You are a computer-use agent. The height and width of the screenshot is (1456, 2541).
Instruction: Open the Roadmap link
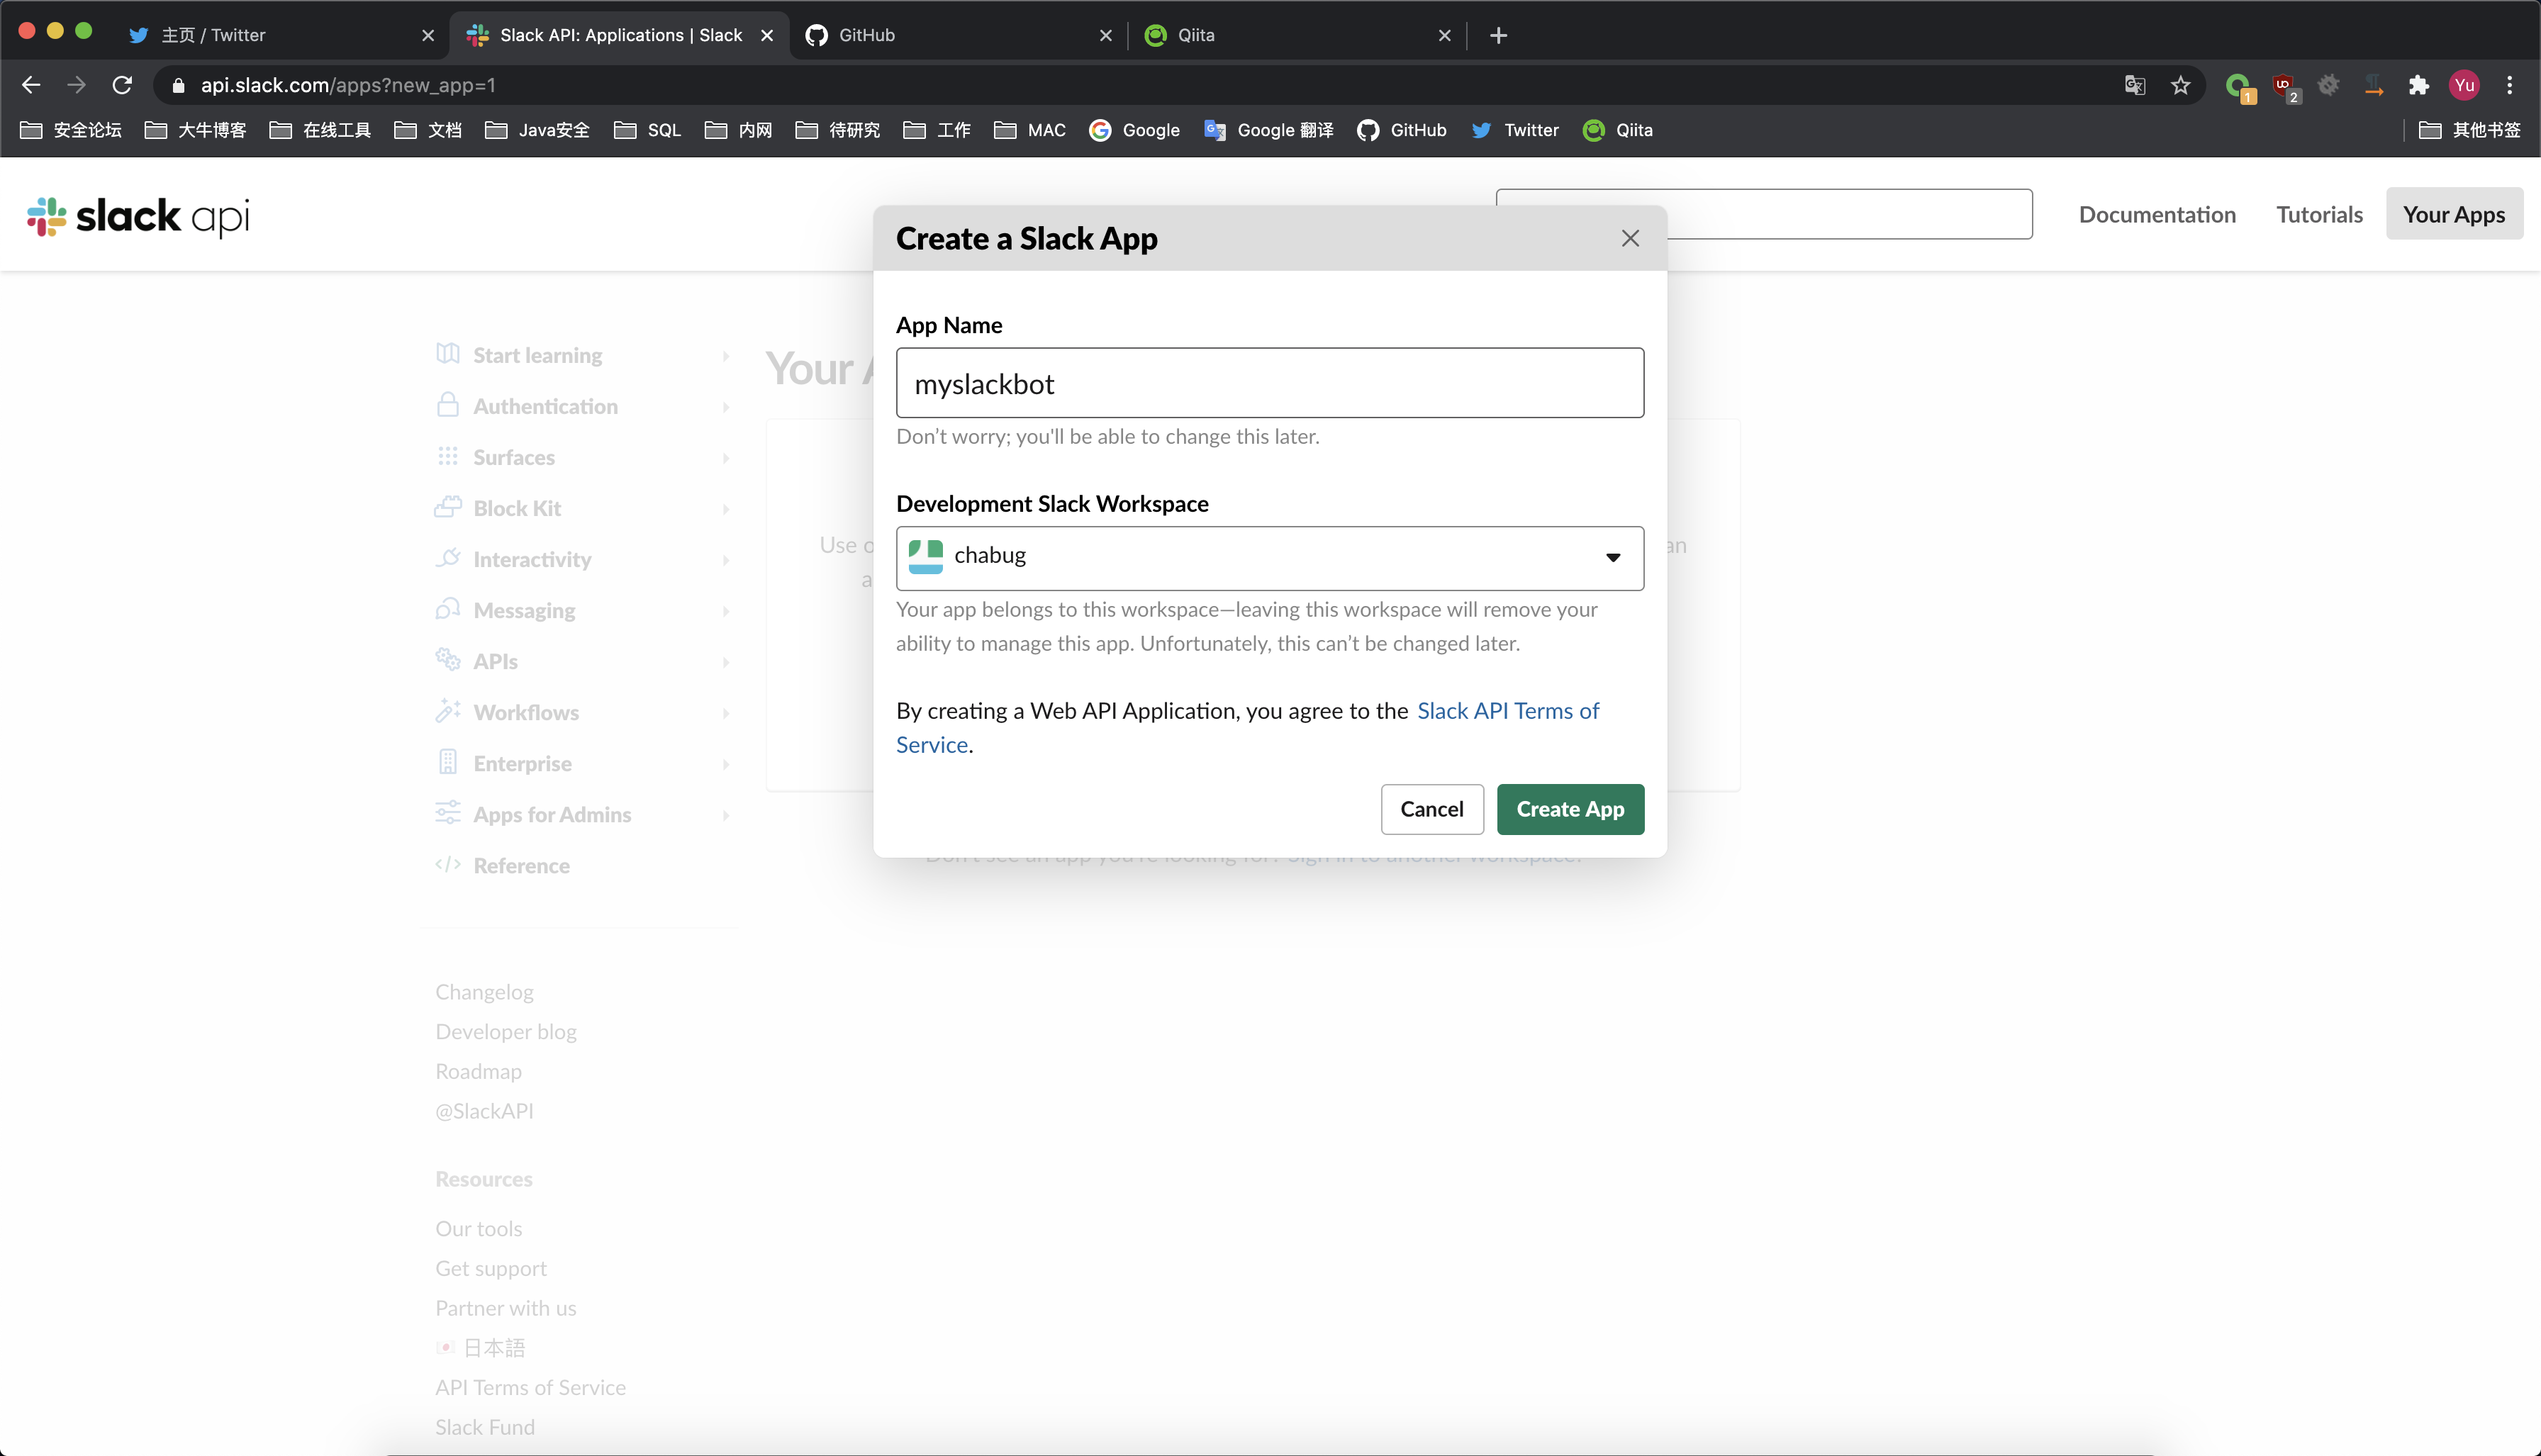coord(478,1071)
